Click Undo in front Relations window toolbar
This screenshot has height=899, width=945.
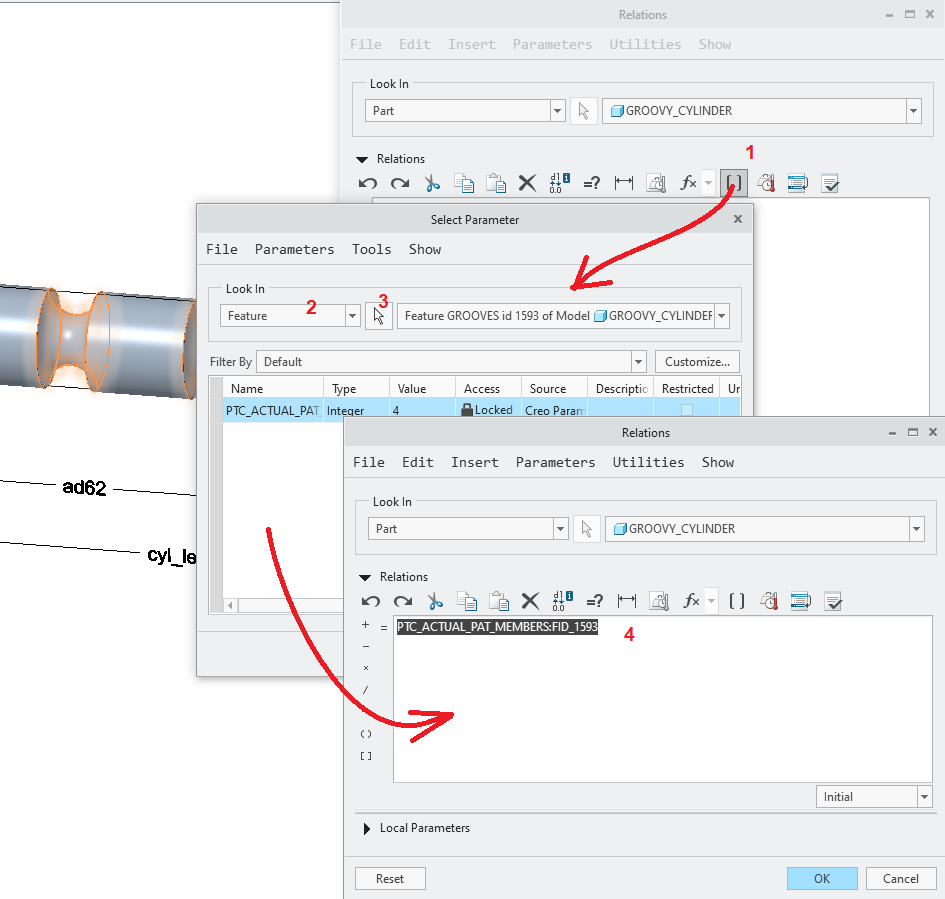pyautogui.click(x=371, y=601)
